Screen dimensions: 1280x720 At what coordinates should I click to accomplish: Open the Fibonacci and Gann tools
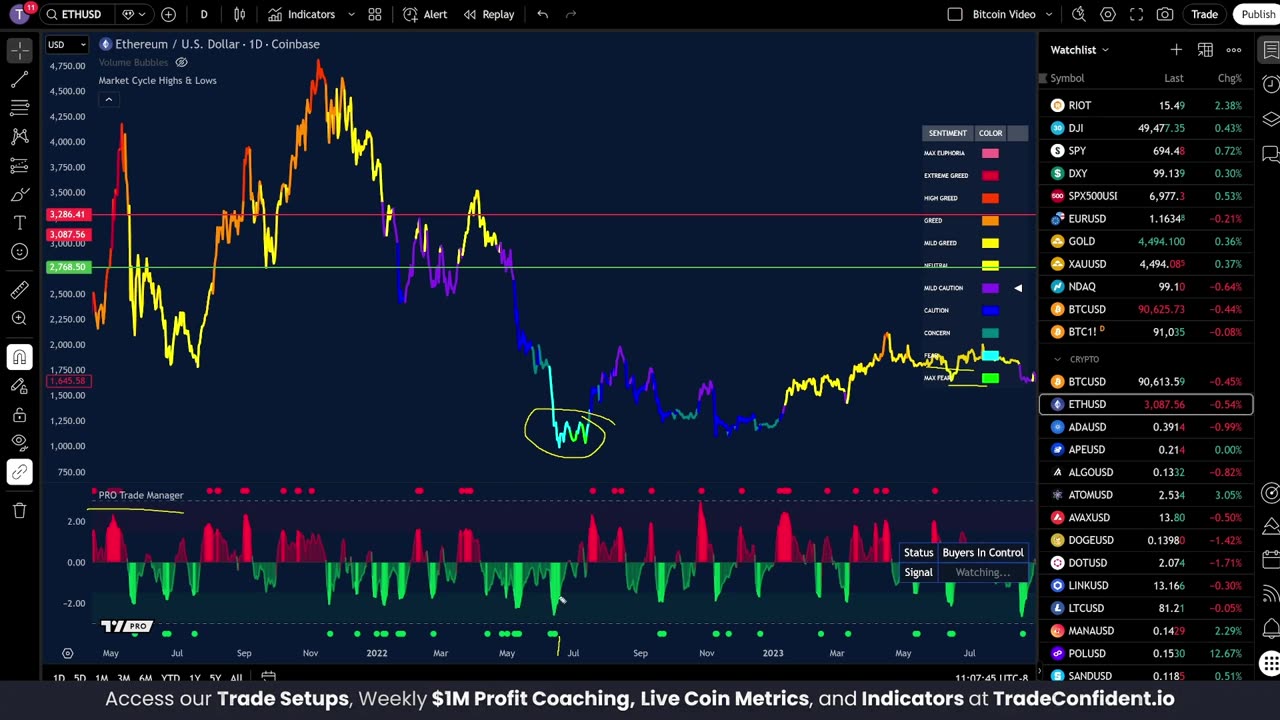pyautogui.click(x=19, y=108)
